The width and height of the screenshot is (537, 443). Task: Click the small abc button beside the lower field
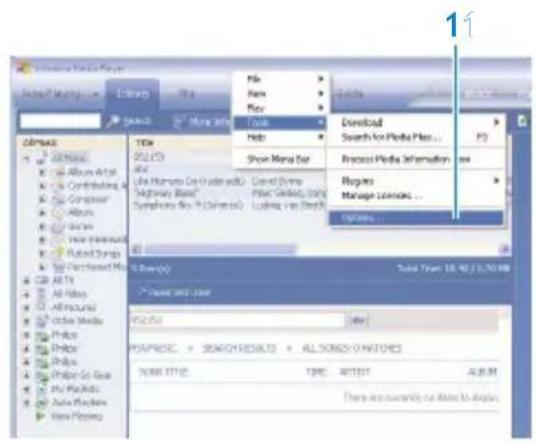click(x=358, y=320)
